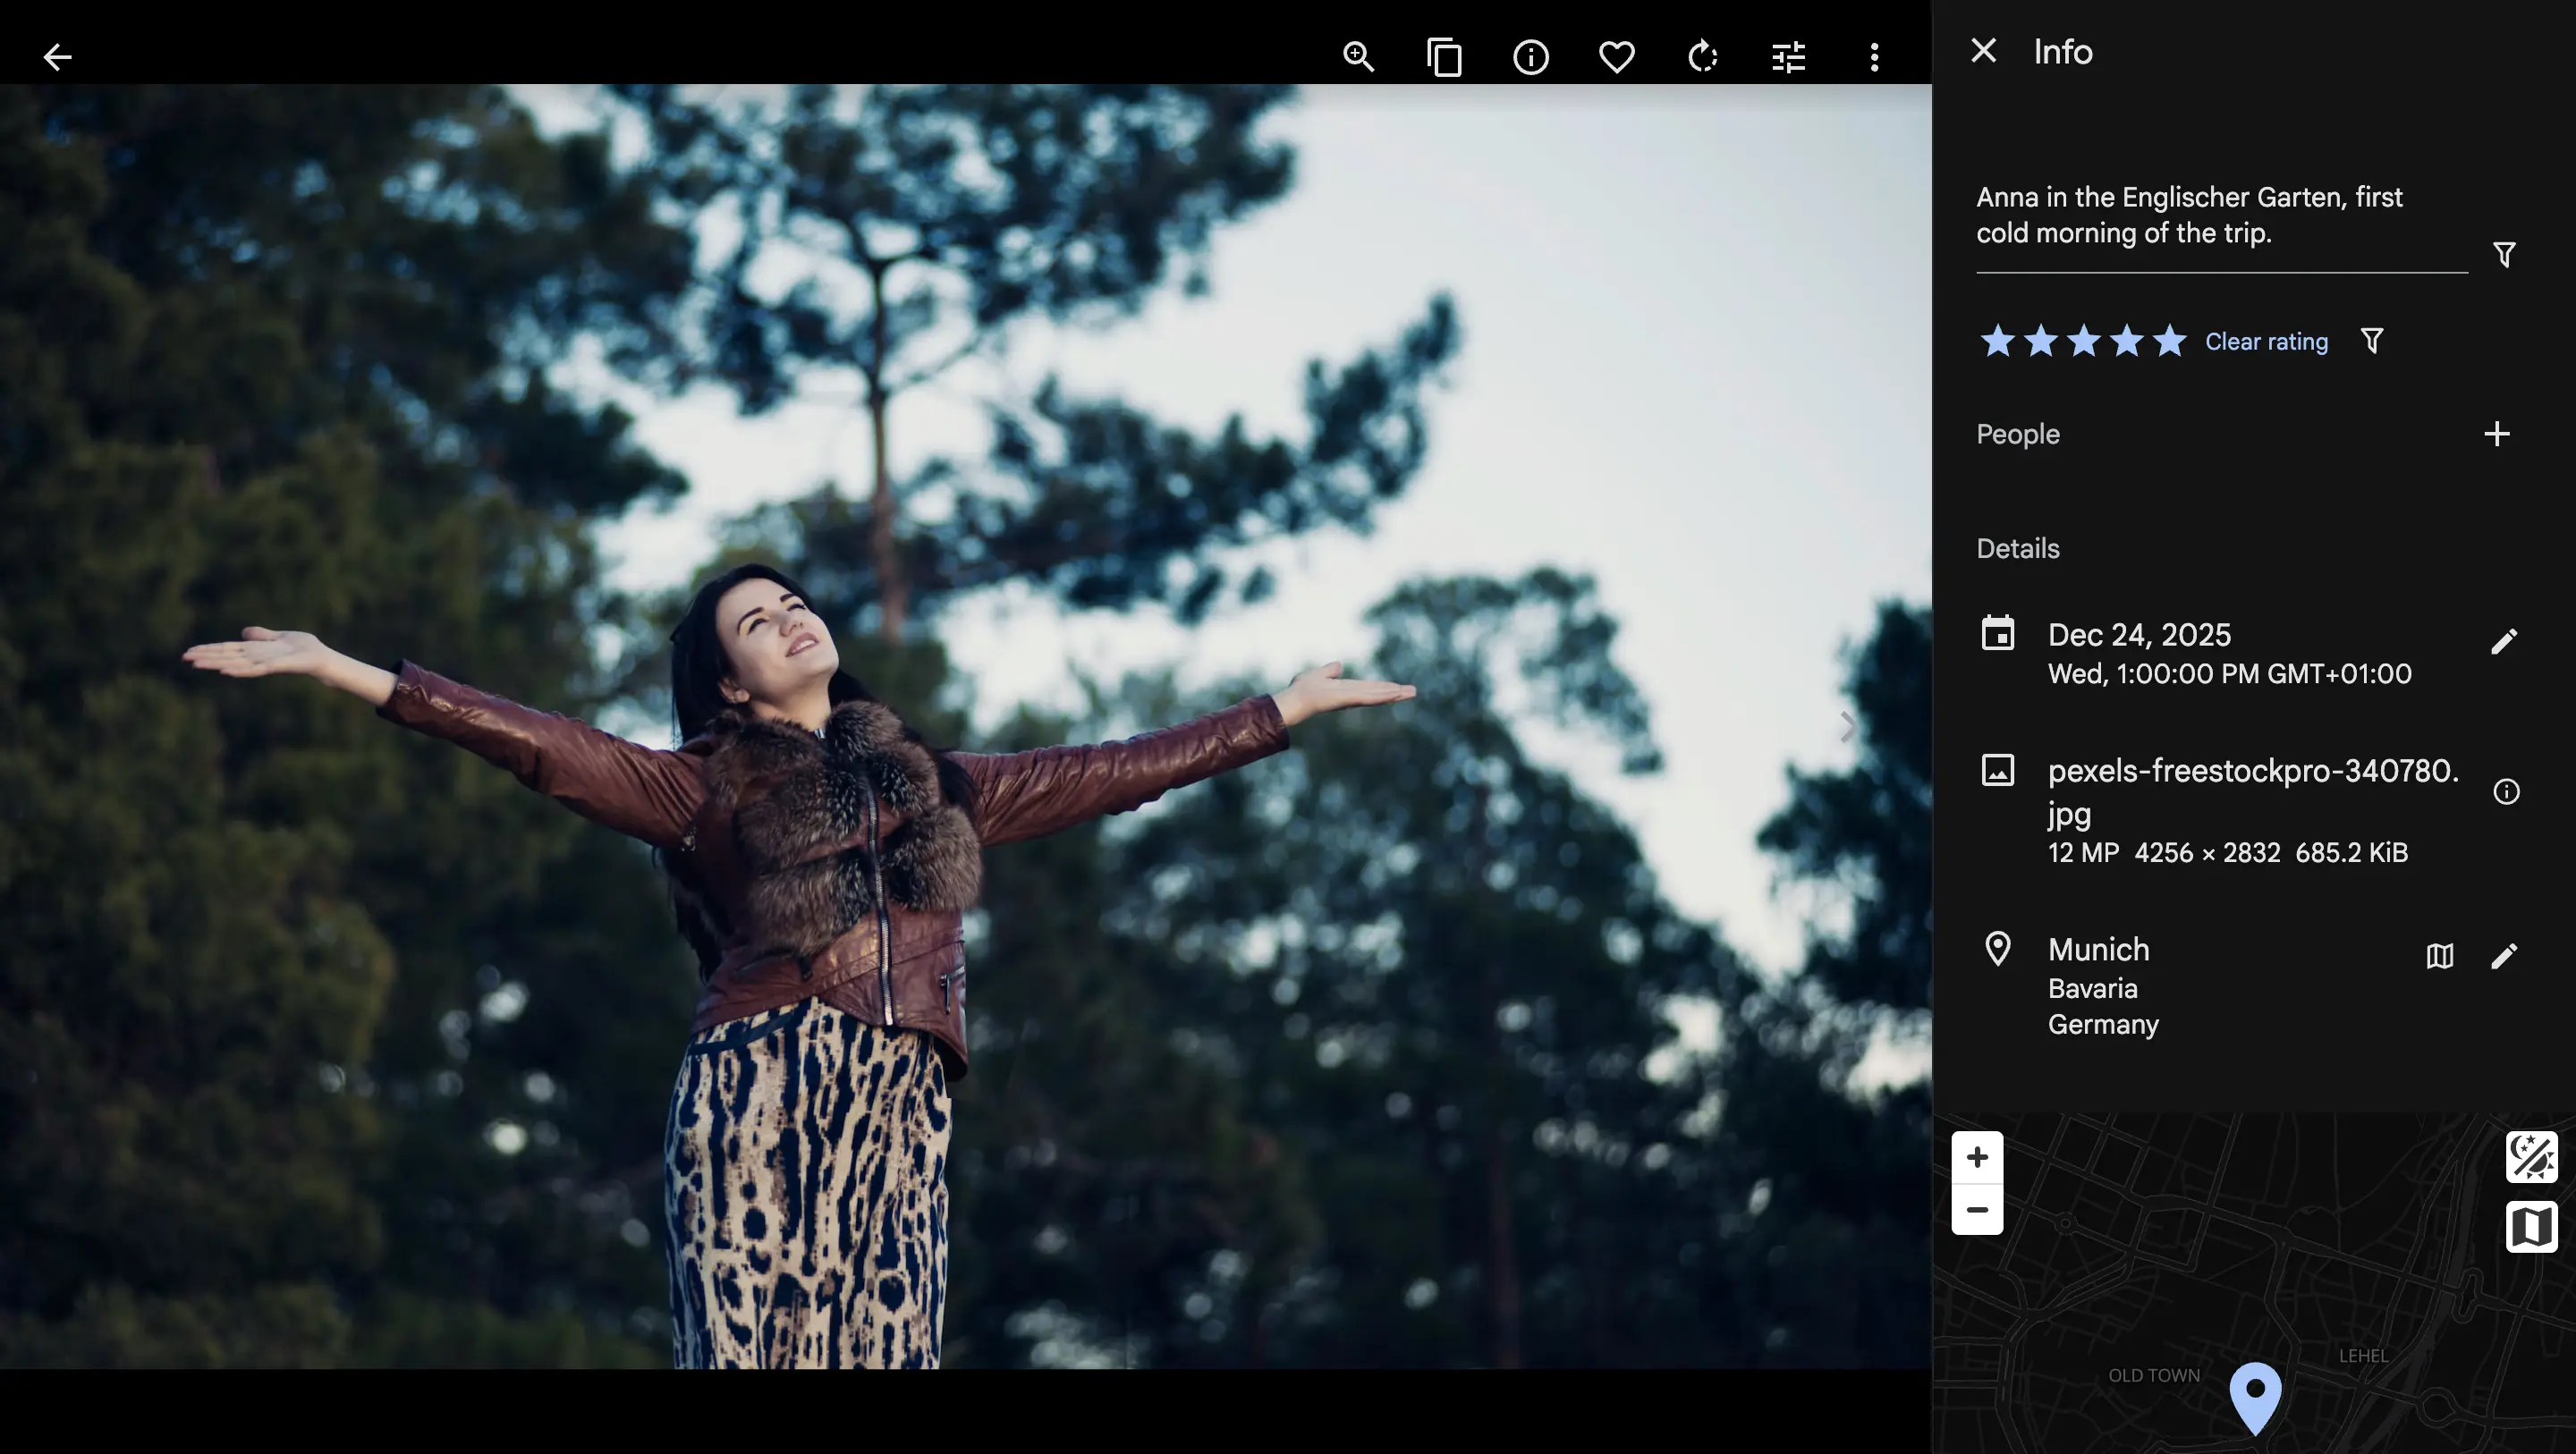Open the zoom magnifier tool

(x=1358, y=57)
